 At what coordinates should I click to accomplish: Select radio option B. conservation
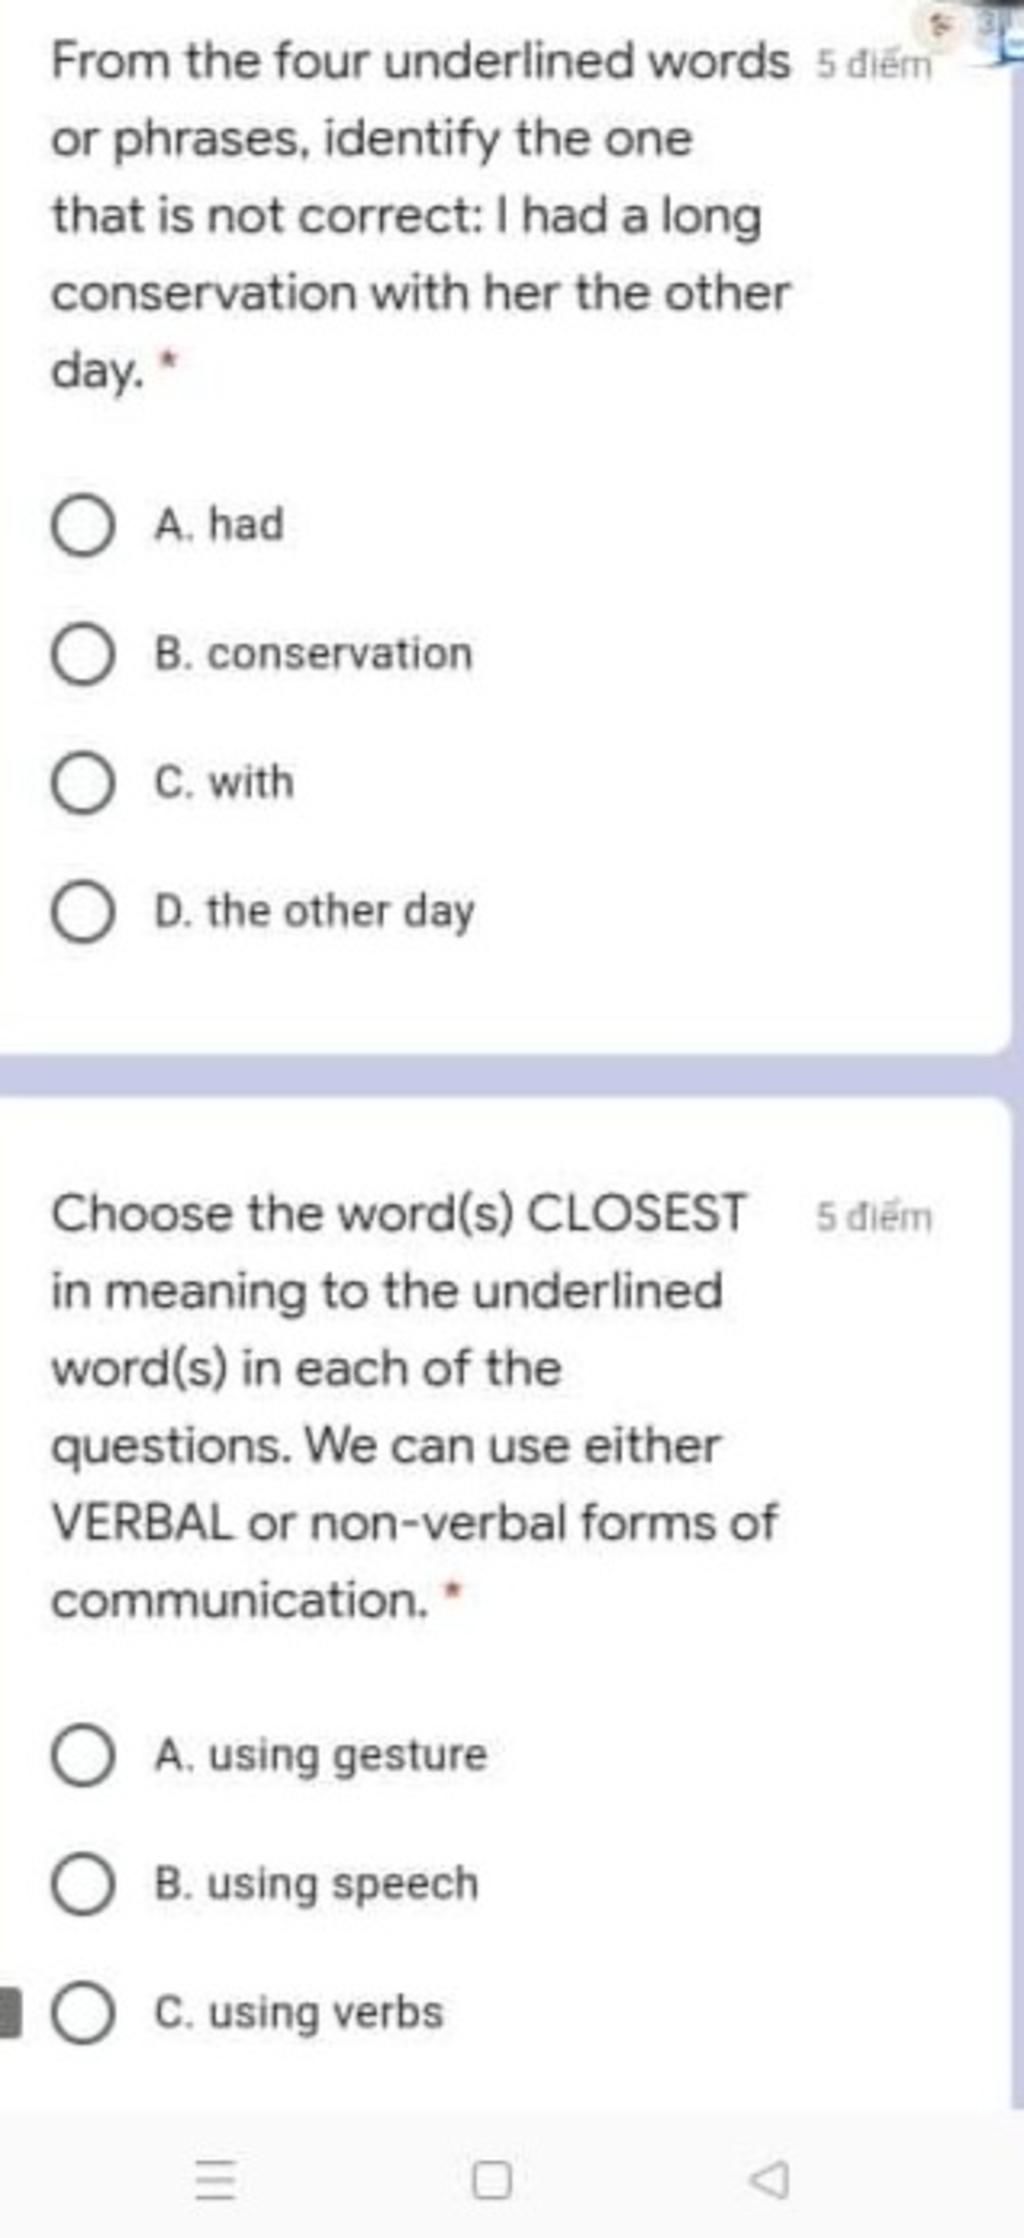click(82, 655)
